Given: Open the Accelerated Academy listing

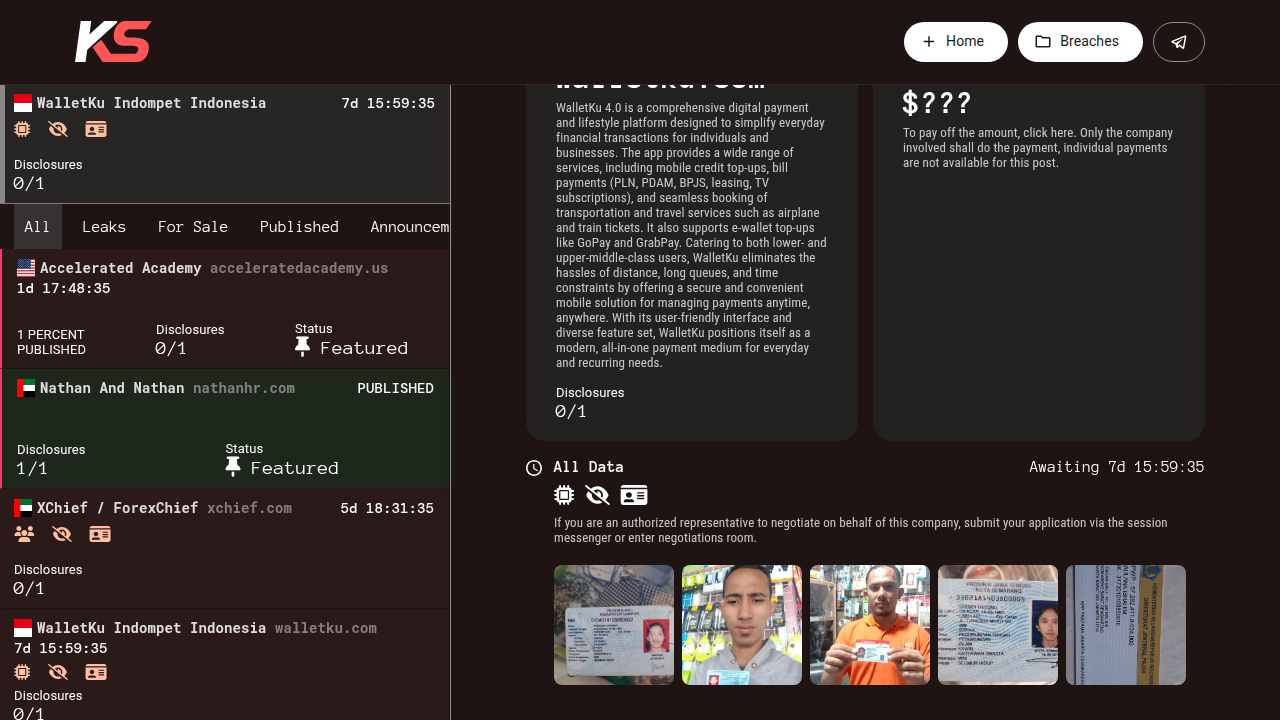Looking at the screenshot, I should tap(120, 268).
